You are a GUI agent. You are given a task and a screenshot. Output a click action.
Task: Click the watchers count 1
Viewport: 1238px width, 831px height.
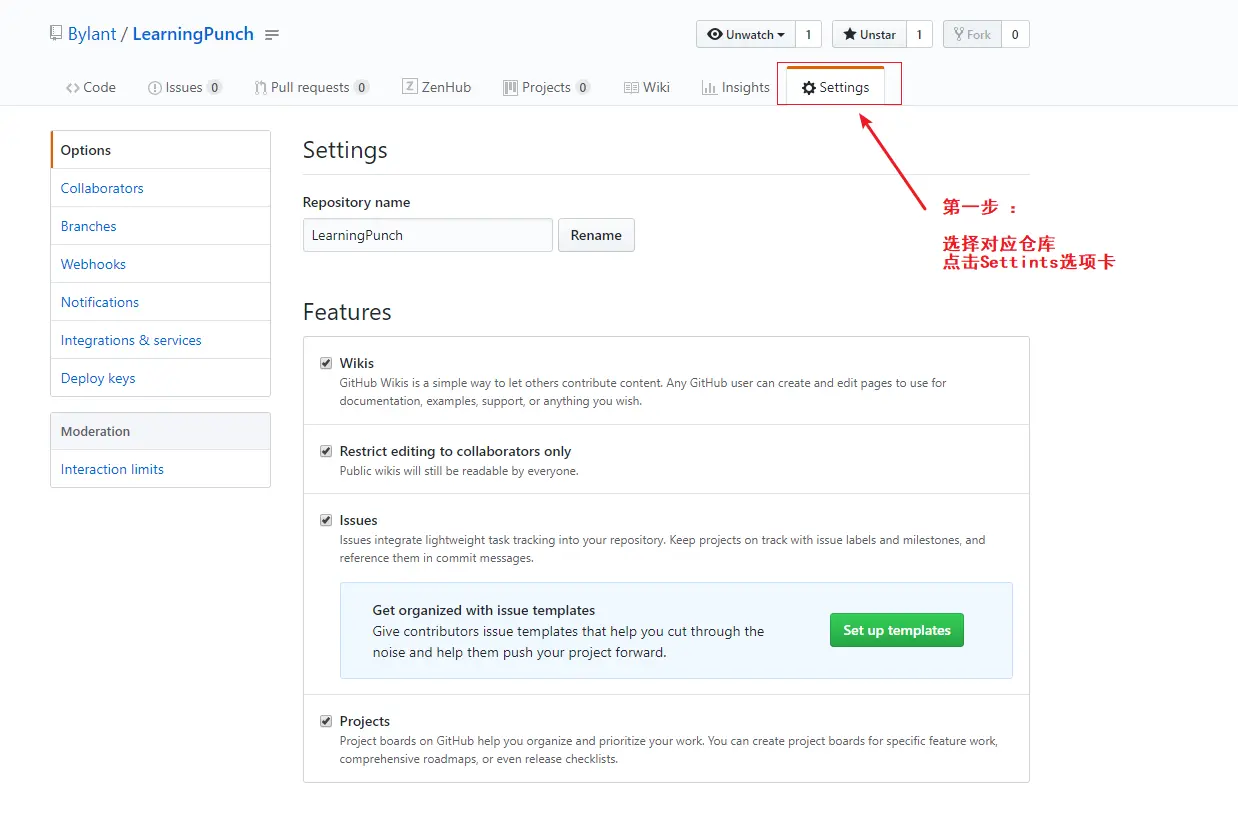pyautogui.click(x=809, y=34)
